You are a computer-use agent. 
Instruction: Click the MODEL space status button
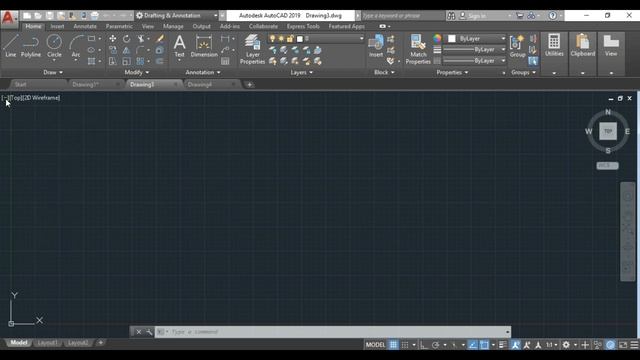tap(375, 345)
